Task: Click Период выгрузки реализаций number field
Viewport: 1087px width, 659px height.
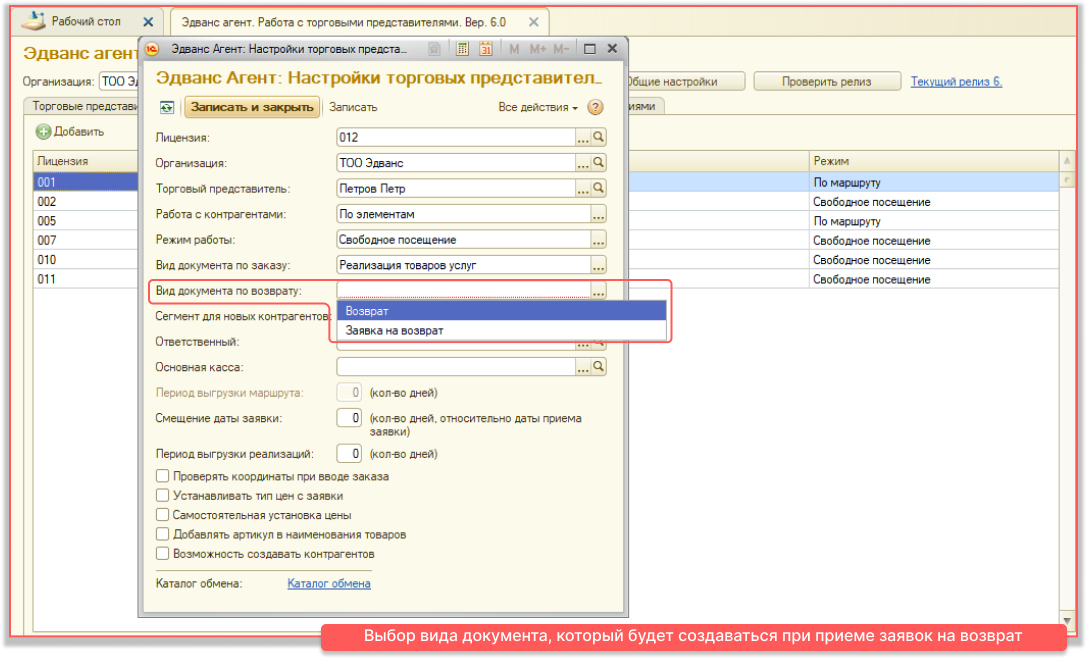Action: pyautogui.click(x=349, y=454)
